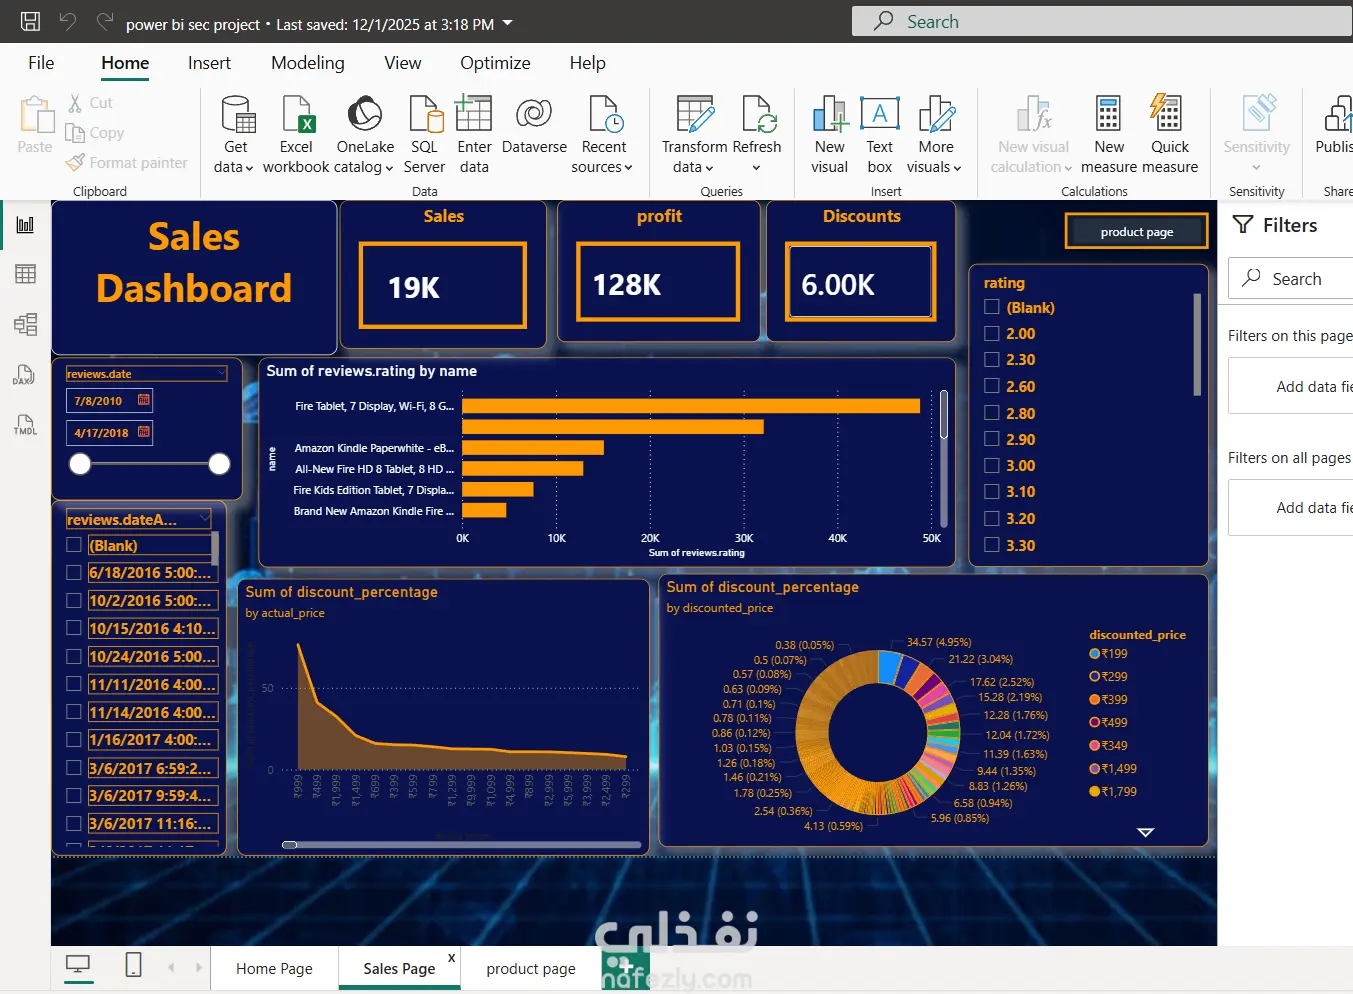Expand the reviews.dateA slicer dropdown
1353x994 pixels.
click(x=204, y=518)
